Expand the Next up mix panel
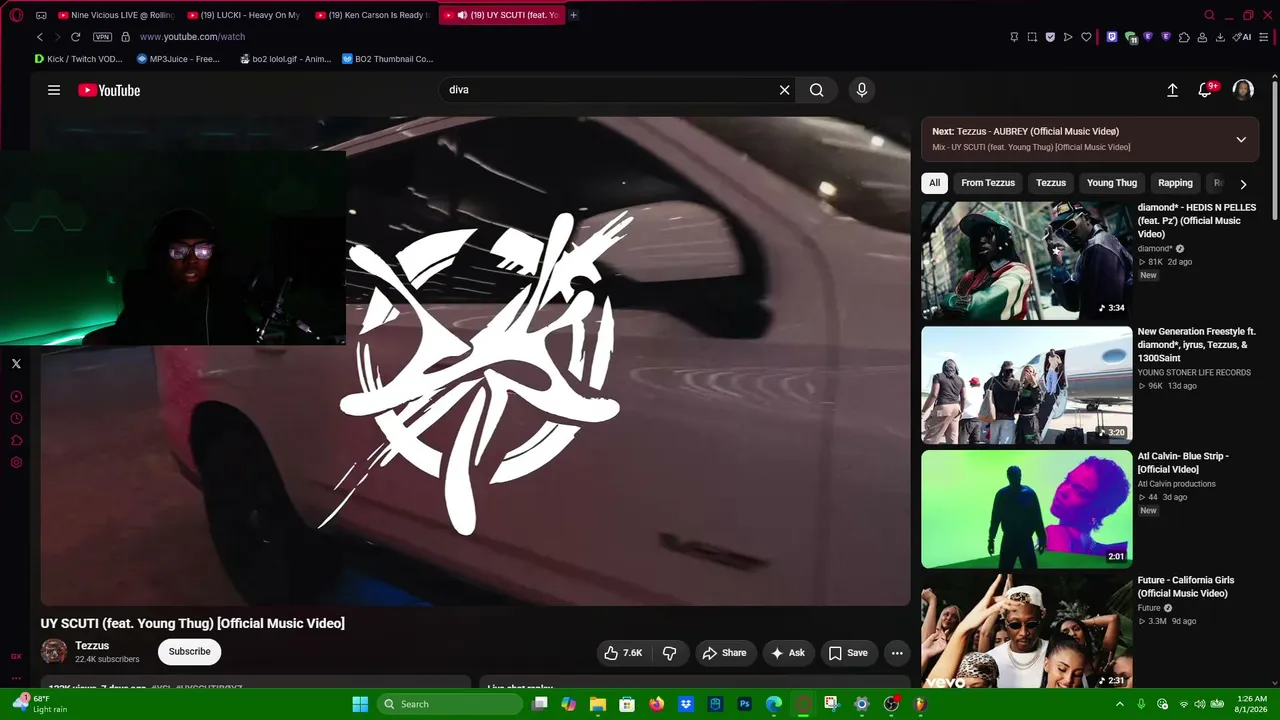Screen dimensions: 1280x720 point(1241,139)
